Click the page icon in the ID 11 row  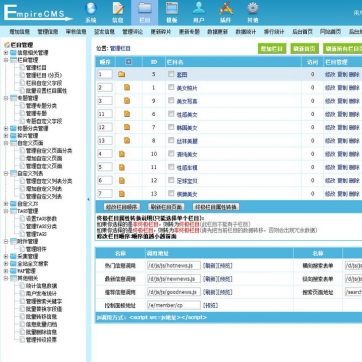pyautogui.click(x=122, y=167)
